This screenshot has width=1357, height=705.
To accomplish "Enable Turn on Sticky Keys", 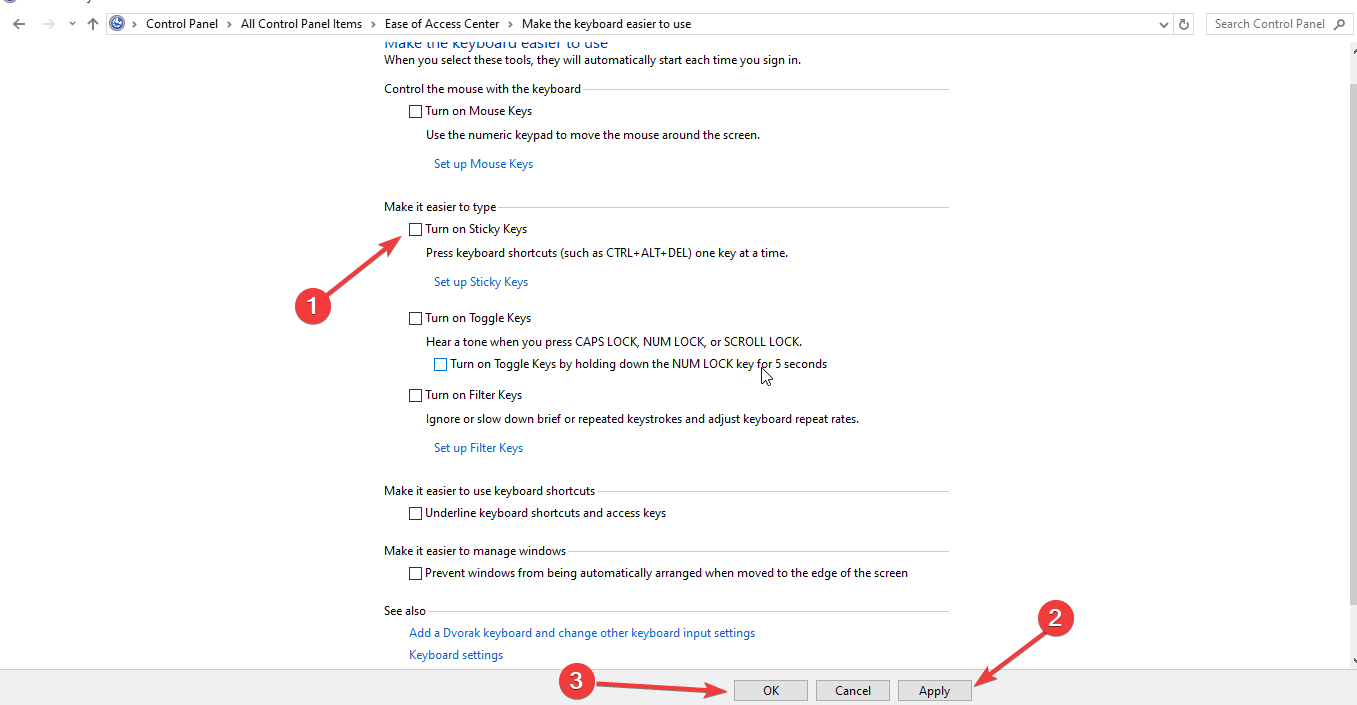I will click(x=415, y=229).
